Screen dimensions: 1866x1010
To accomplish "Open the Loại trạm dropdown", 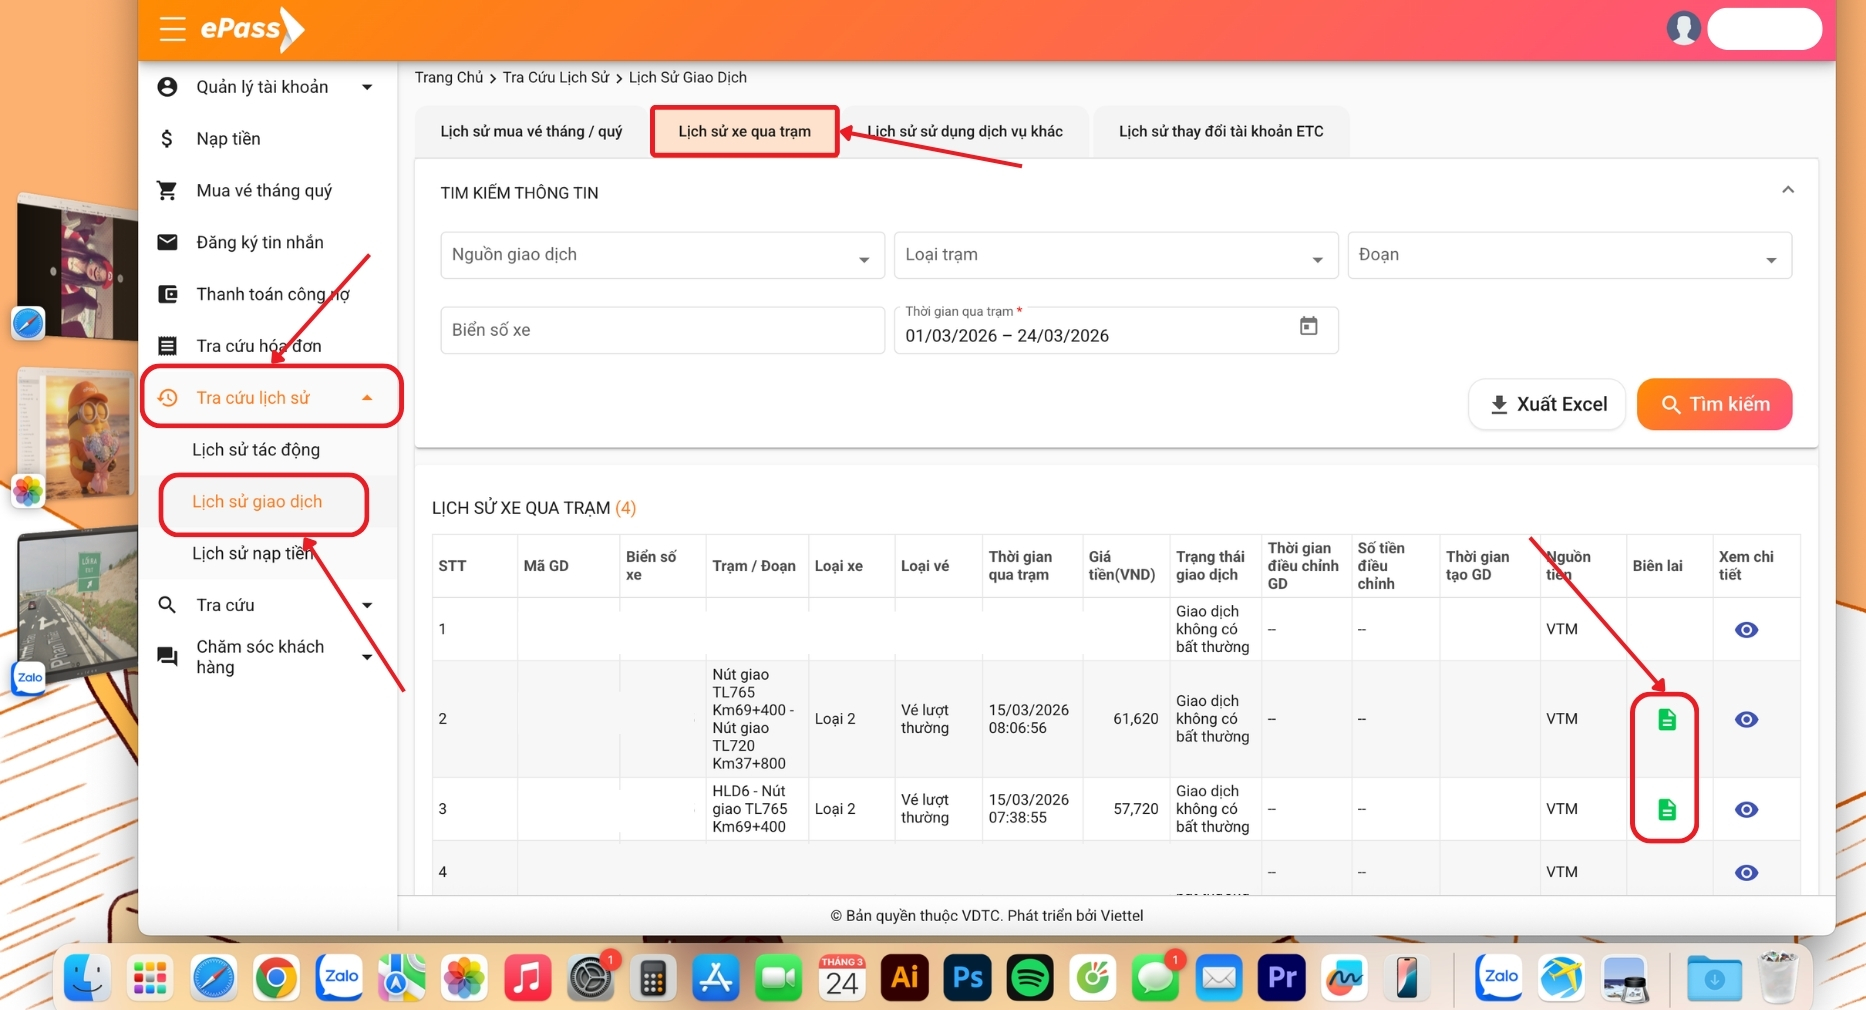I will (x=1115, y=256).
